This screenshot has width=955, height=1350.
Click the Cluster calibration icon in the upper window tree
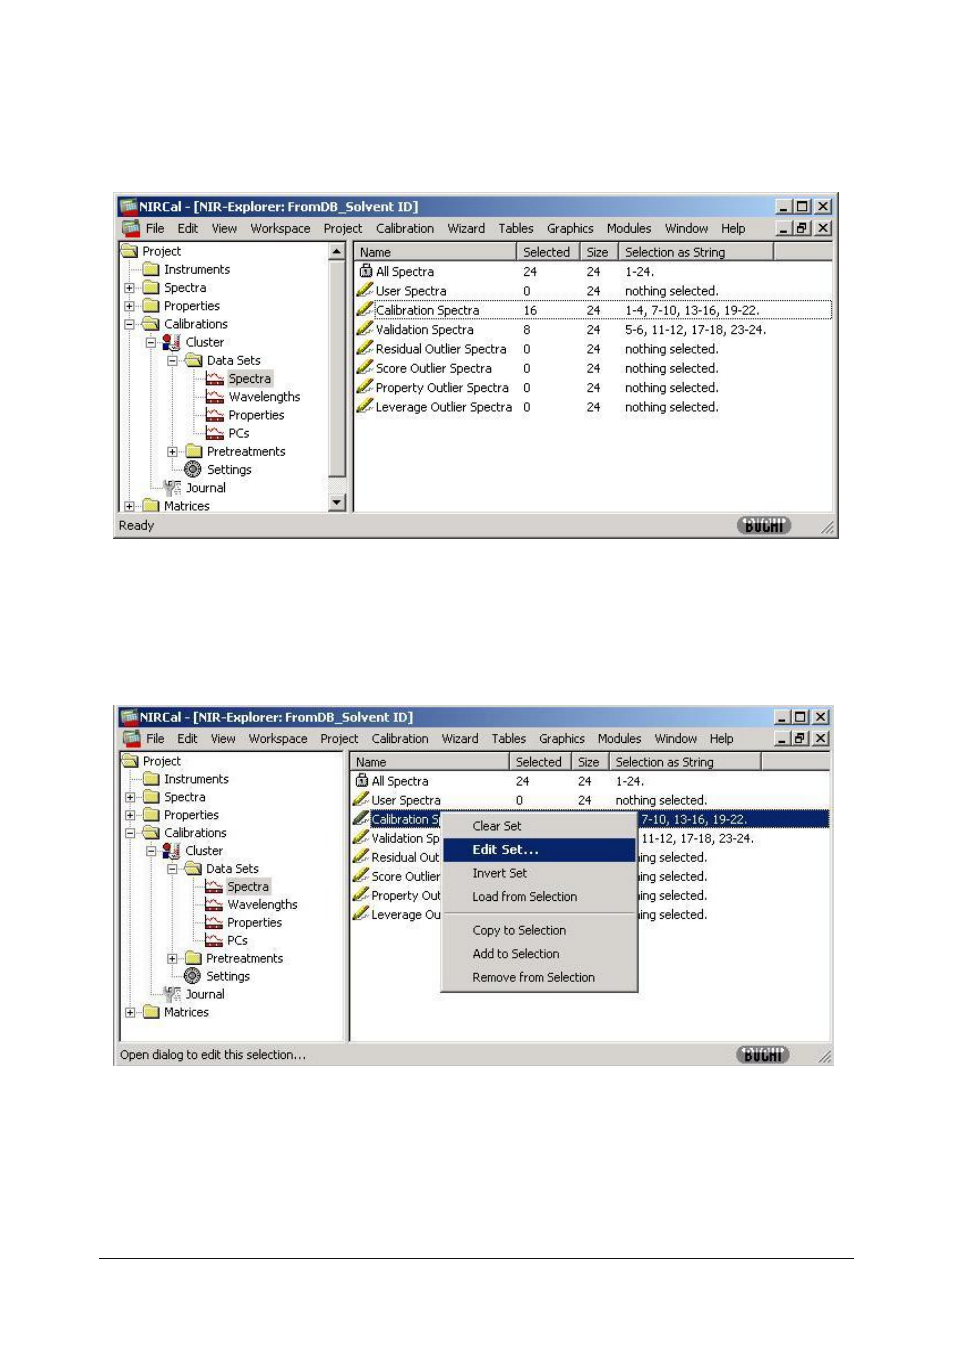(x=171, y=342)
